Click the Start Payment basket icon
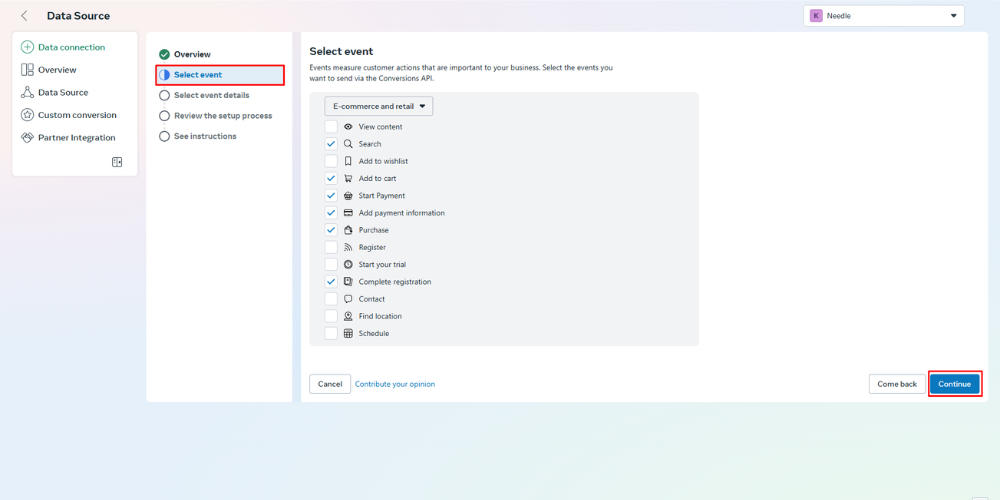The image size is (1000, 500). tap(348, 196)
